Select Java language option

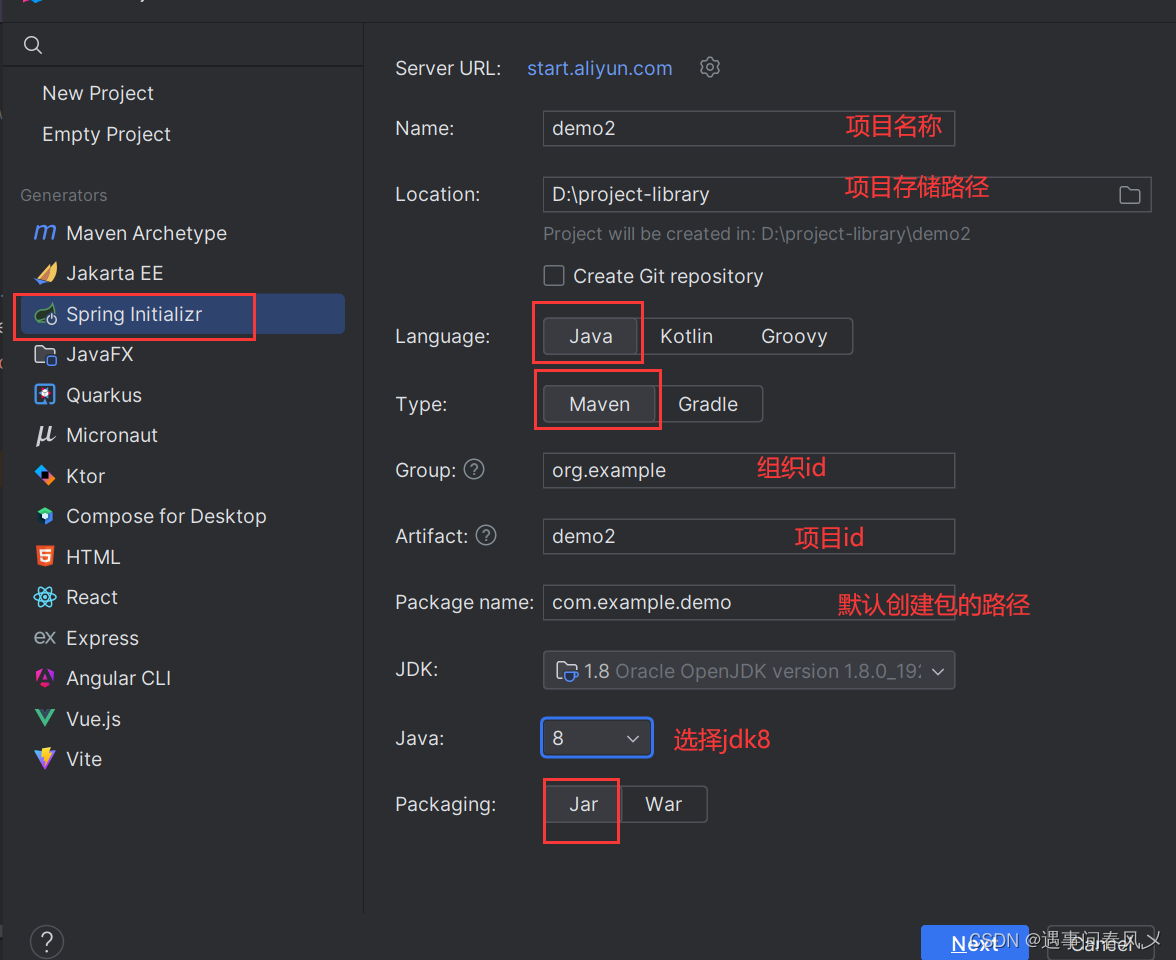click(590, 336)
